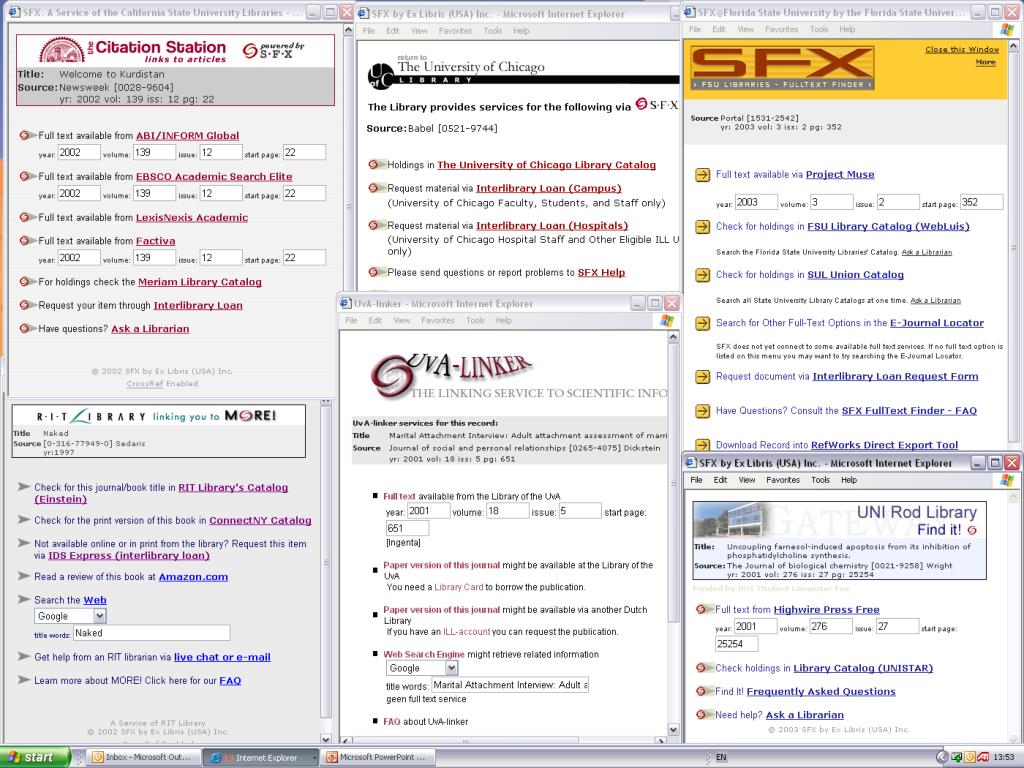Click scroll up arrow in Citation Station window
The width and height of the screenshot is (1024, 768).
(x=349, y=31)
